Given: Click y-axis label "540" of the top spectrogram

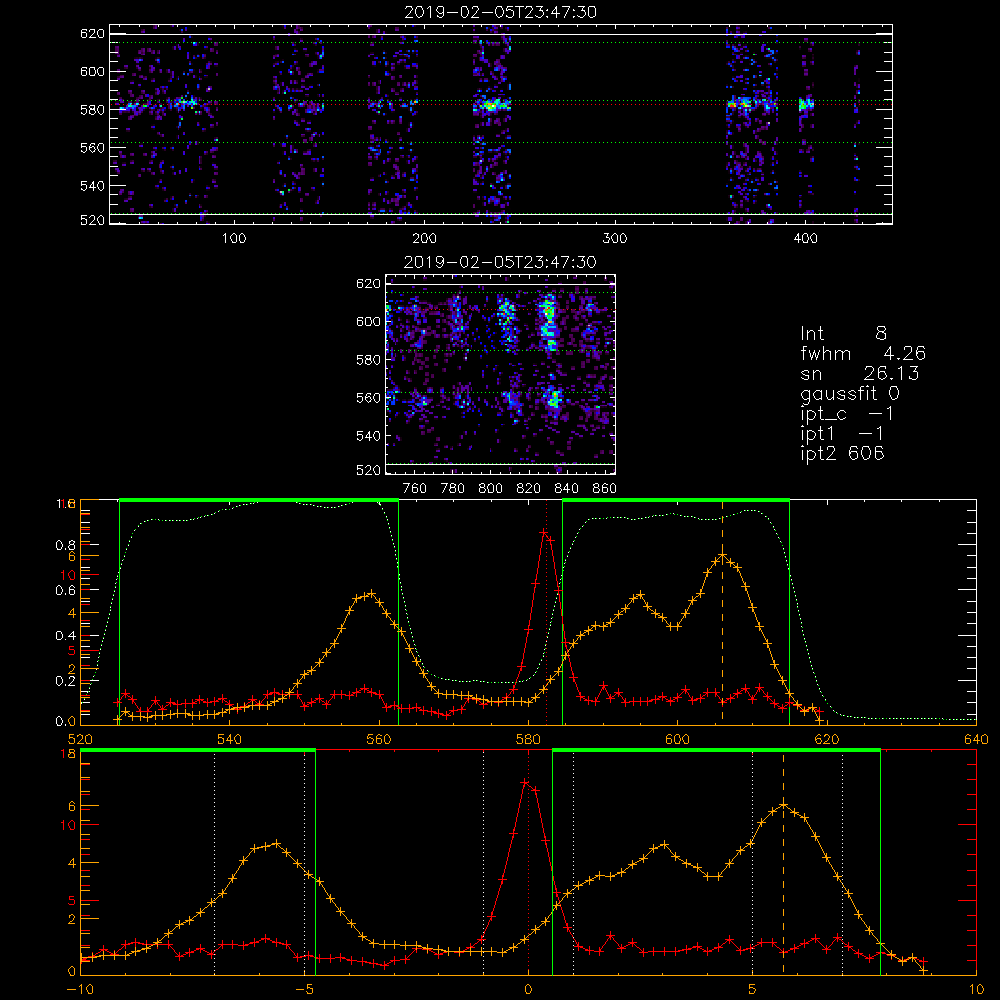Looking at the screenshot, I should pyautogui.click(x=92, y=186).
